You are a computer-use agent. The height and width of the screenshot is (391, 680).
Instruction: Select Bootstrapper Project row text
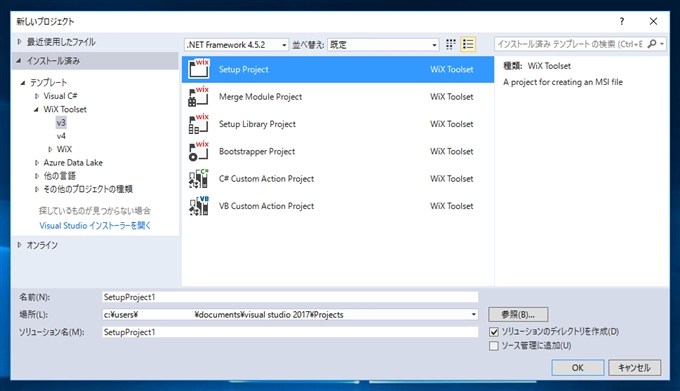[257, 151]
